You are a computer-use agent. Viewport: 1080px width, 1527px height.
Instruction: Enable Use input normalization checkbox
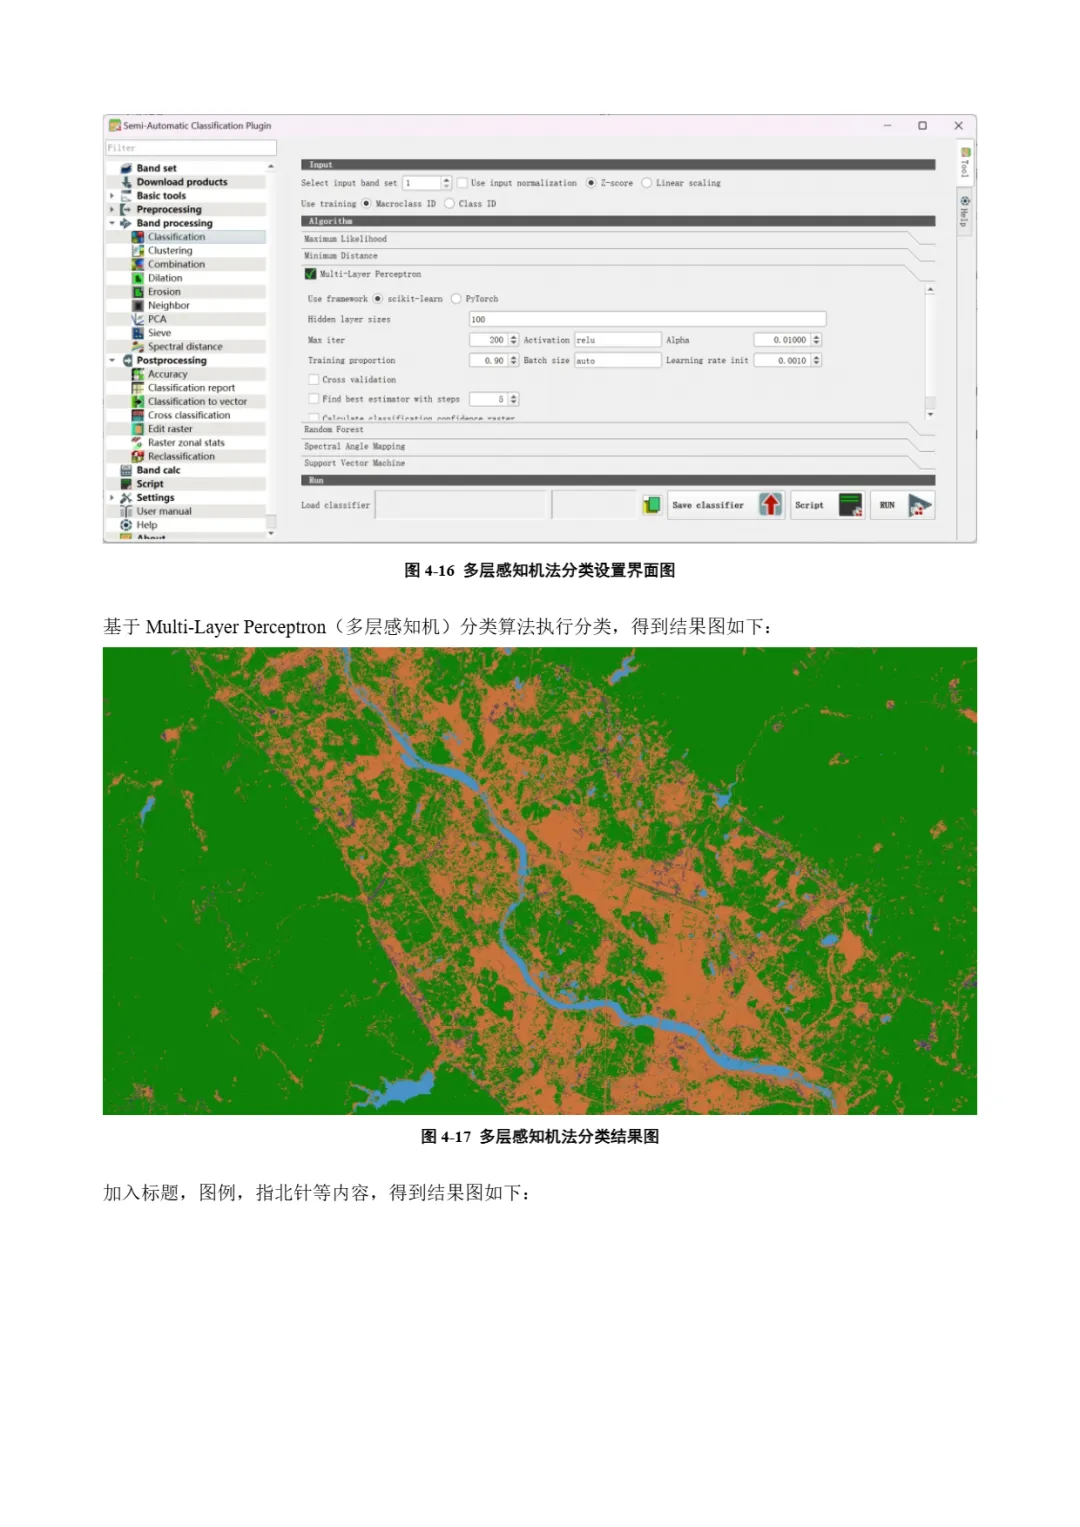click(462, 183)
